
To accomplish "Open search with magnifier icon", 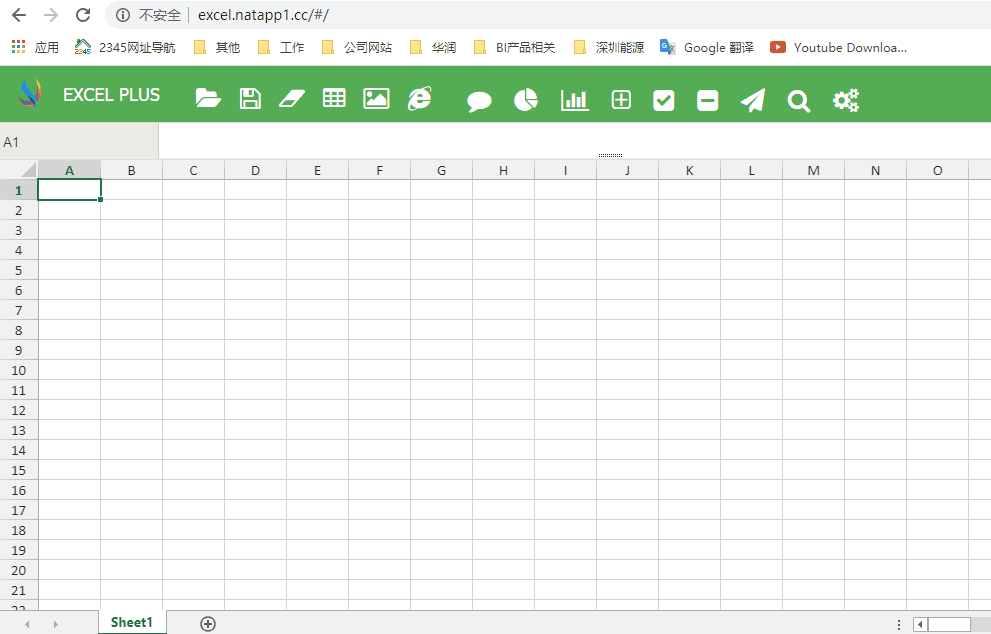I will coord(798,101).
